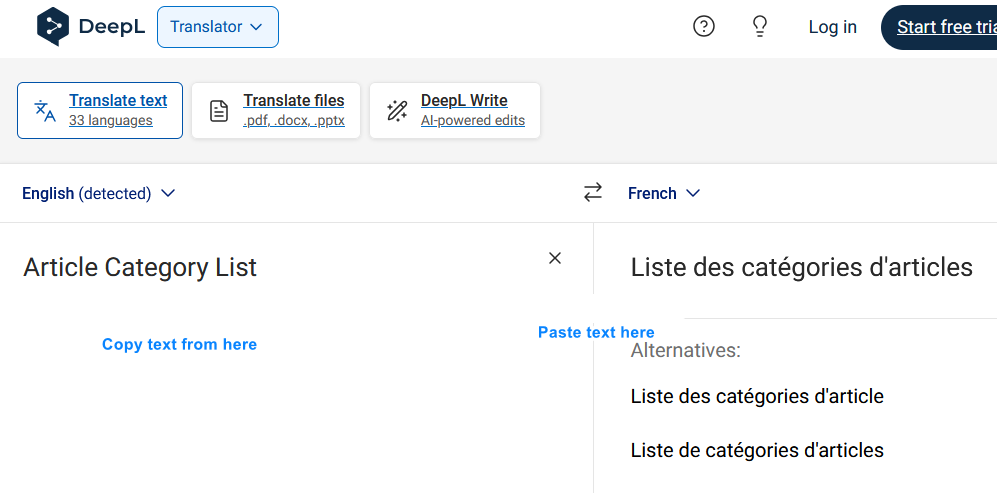Select alternative Liste des catégories d'article
Screen dimensions: 997x493
coord(757,396)
